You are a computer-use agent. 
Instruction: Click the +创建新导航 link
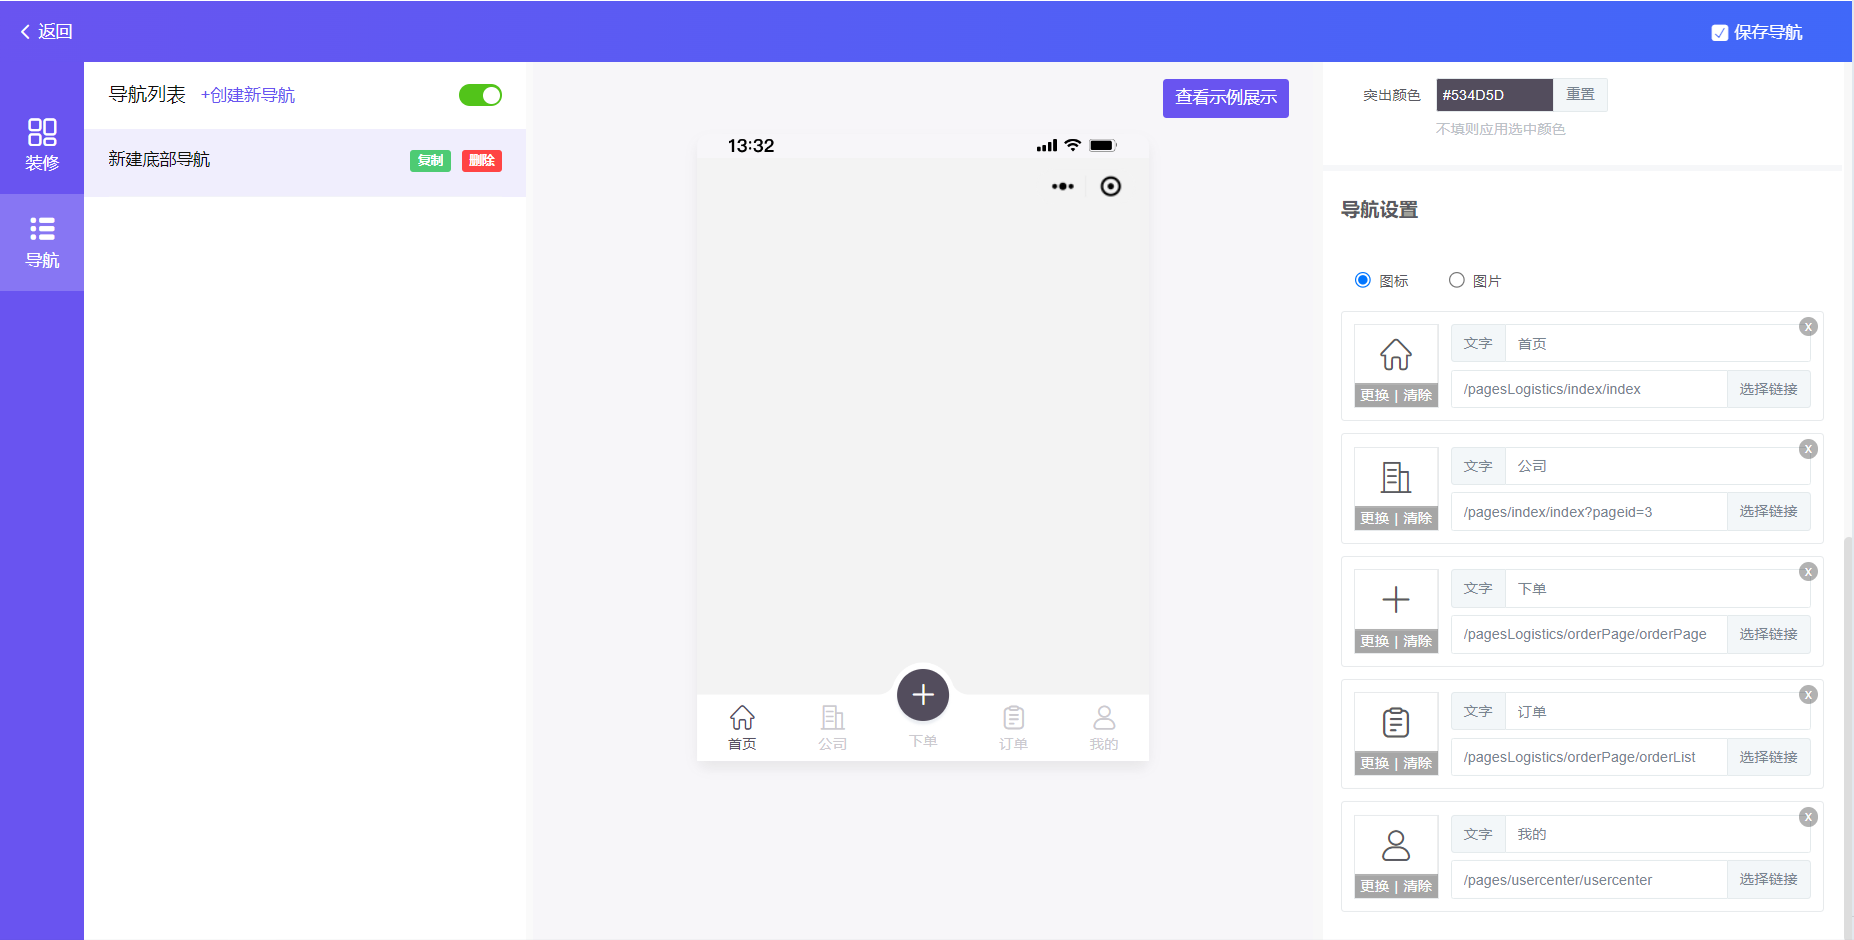[248, 95]
